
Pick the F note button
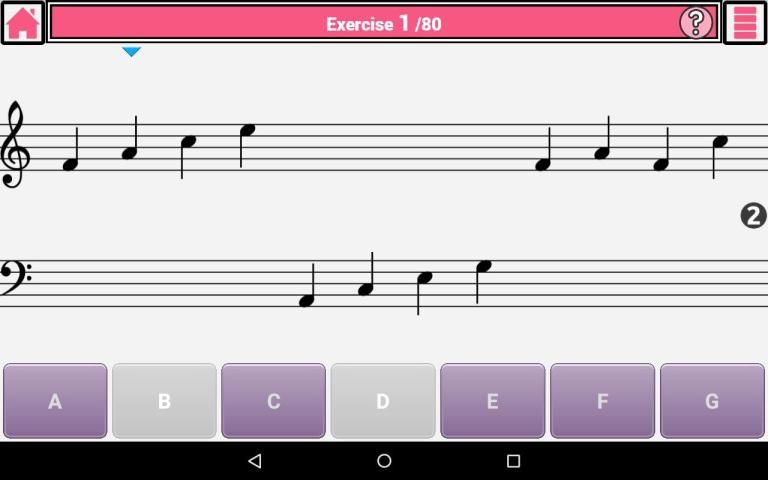(602, 401)
